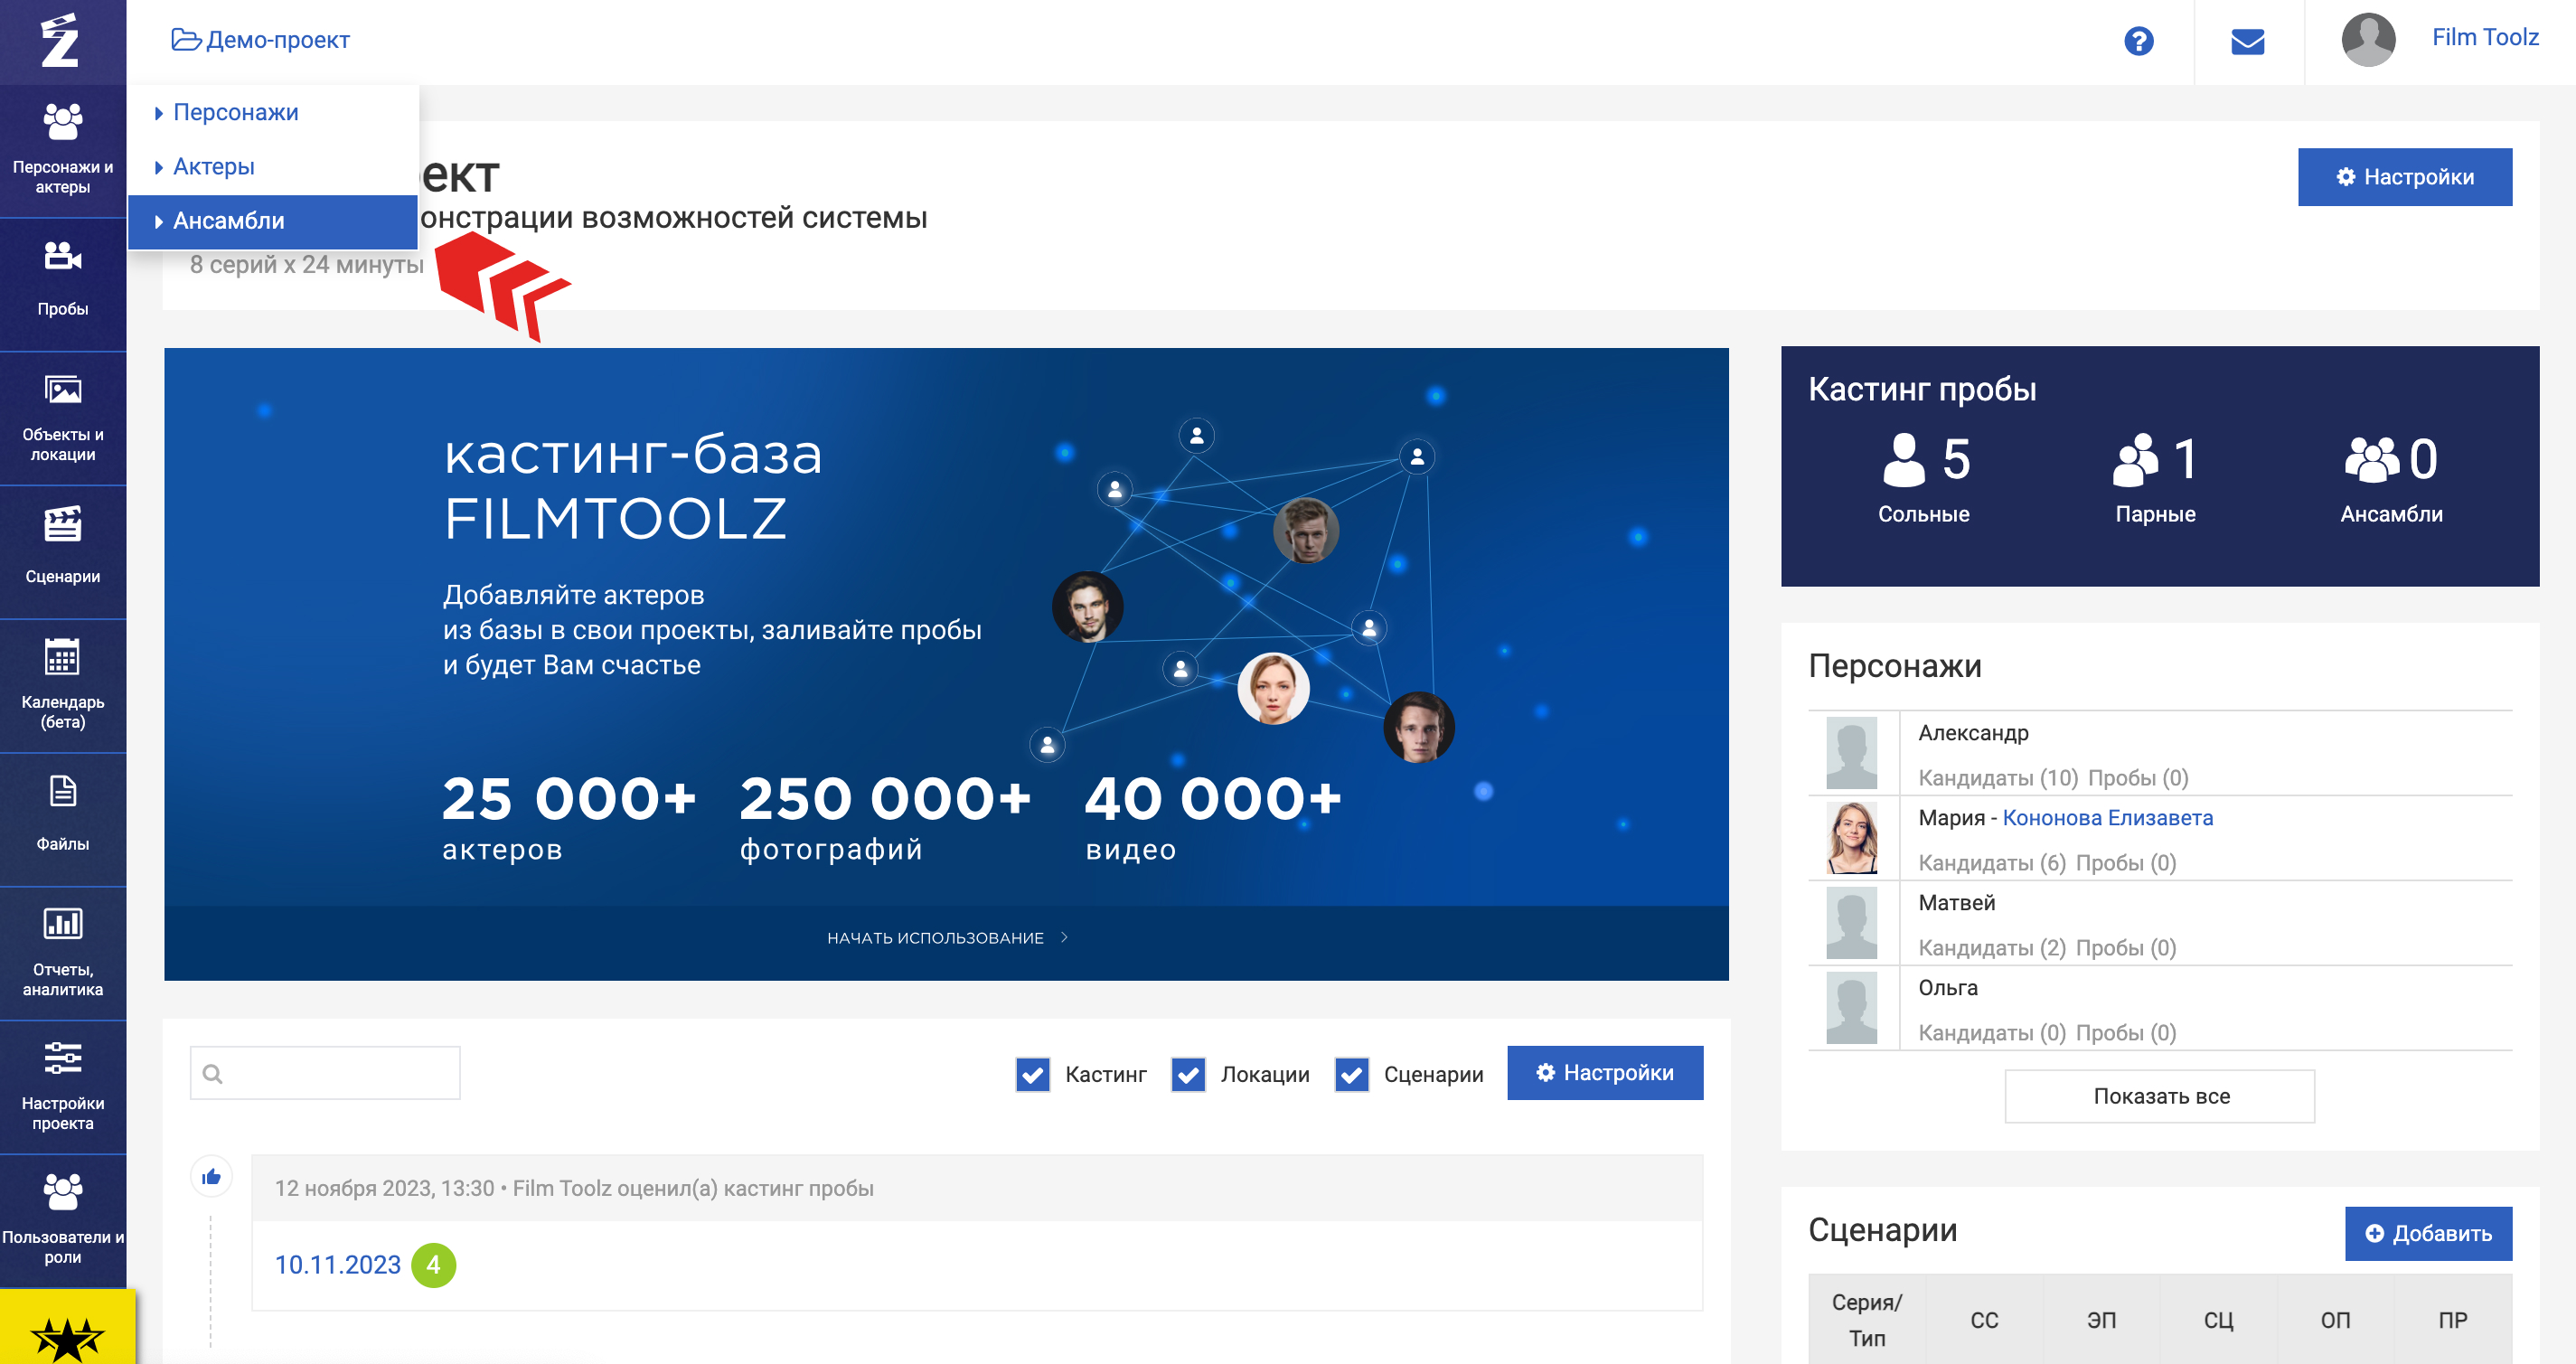Open Настройки проекта in sidebar

click(x=63, y=1087)
